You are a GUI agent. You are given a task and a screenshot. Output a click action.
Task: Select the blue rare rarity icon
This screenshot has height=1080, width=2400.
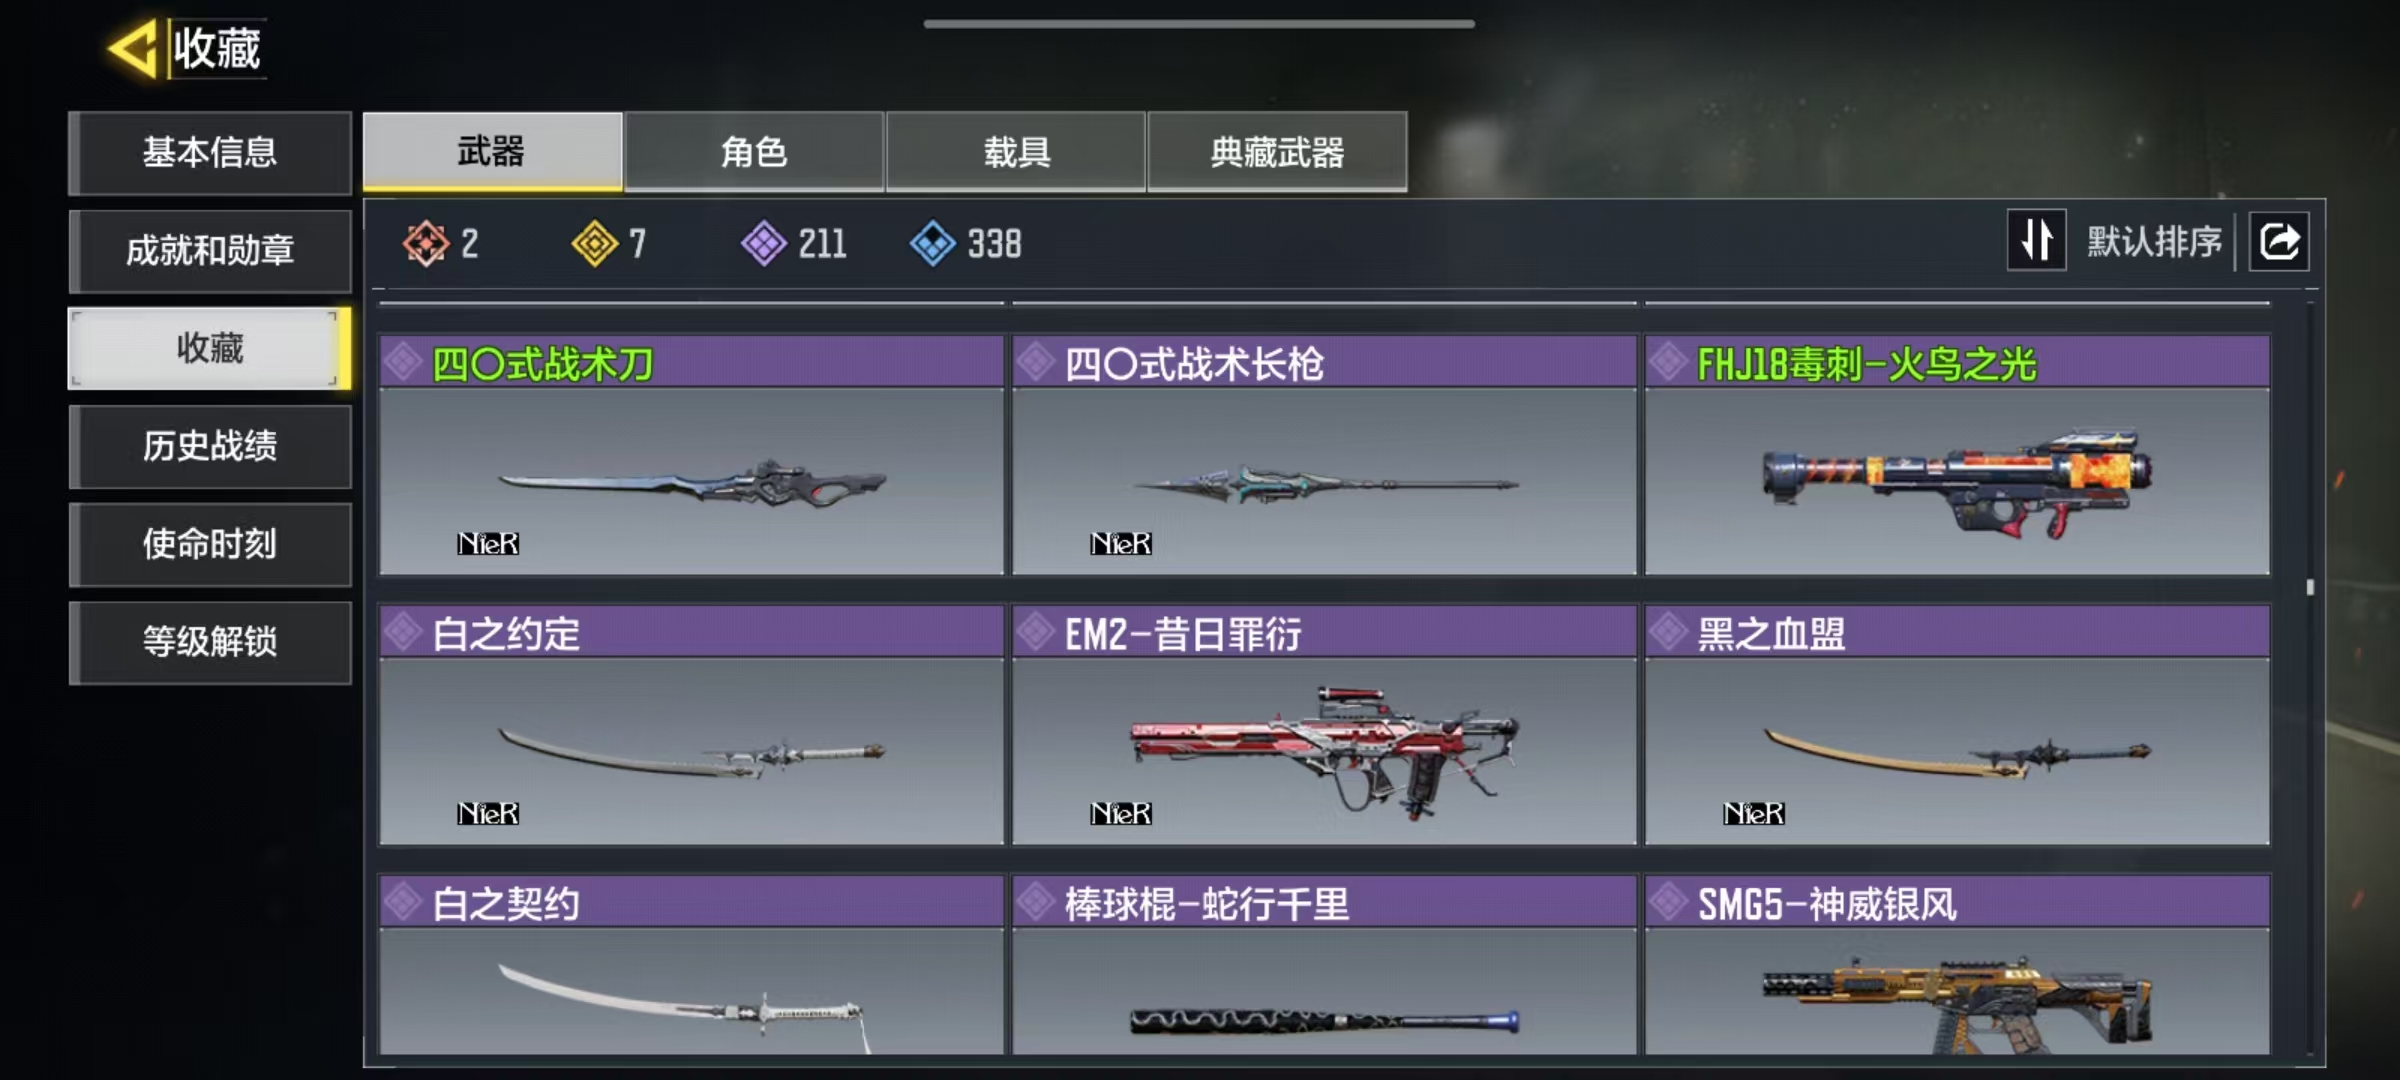(x=933, y=243)
